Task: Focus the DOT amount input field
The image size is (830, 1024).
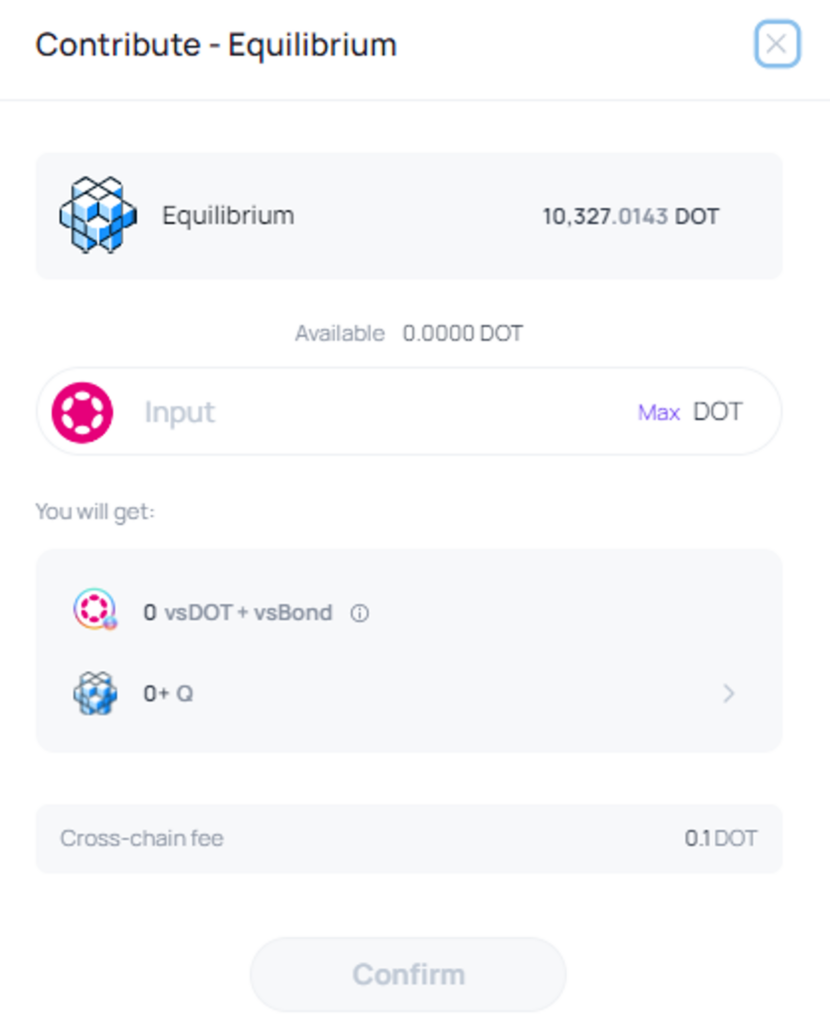Action: coord(385,412)
